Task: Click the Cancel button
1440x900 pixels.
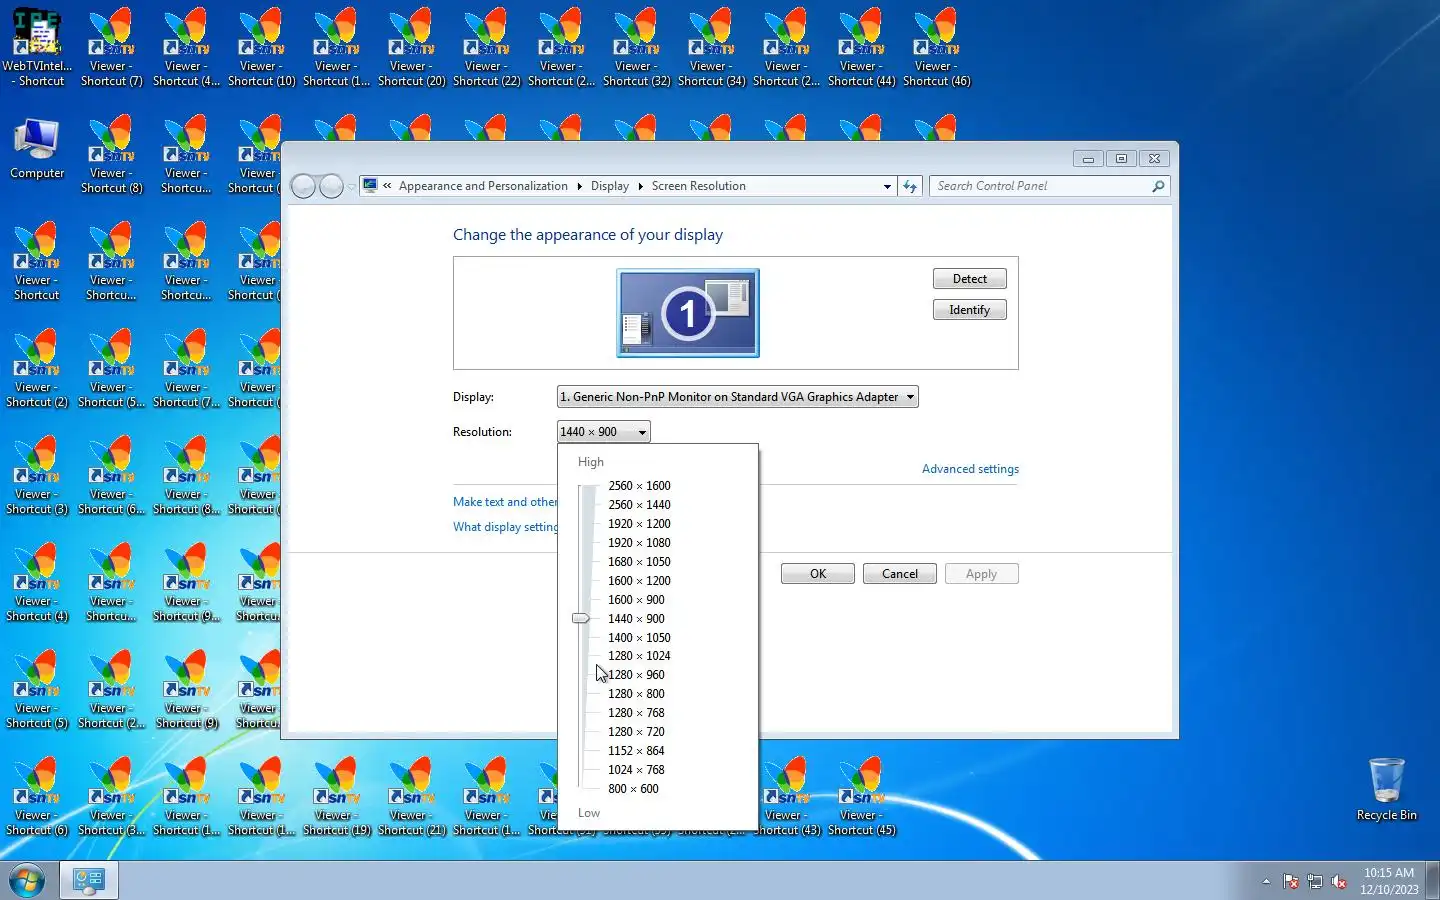Action: (x=899, y=574)
